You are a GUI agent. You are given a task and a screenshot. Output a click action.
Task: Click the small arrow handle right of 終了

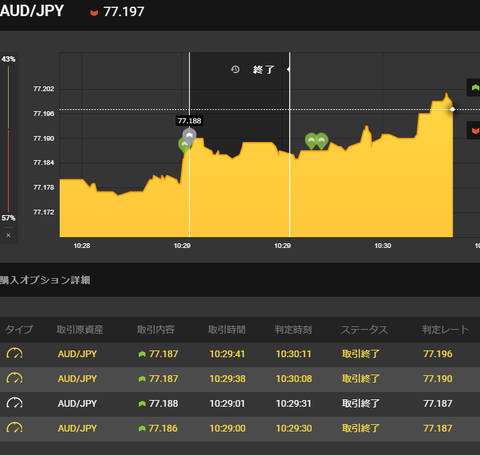point(288,69)
